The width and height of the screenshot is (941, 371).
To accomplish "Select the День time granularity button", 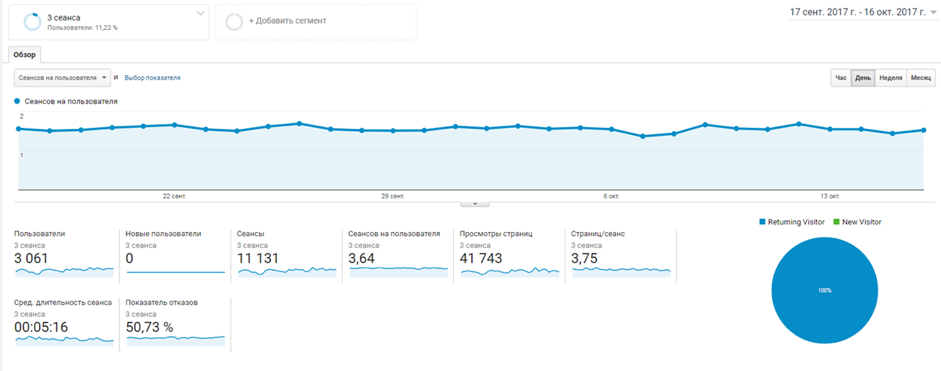I will 863,78.
